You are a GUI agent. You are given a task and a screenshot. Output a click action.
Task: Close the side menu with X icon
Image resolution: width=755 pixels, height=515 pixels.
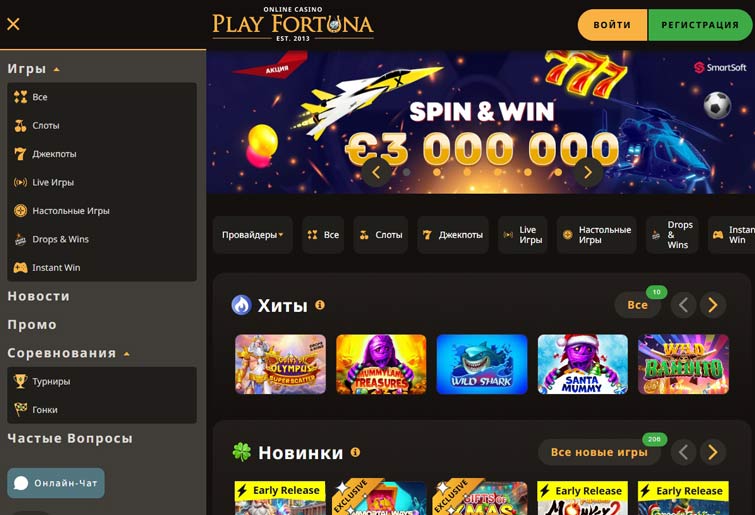13,24
